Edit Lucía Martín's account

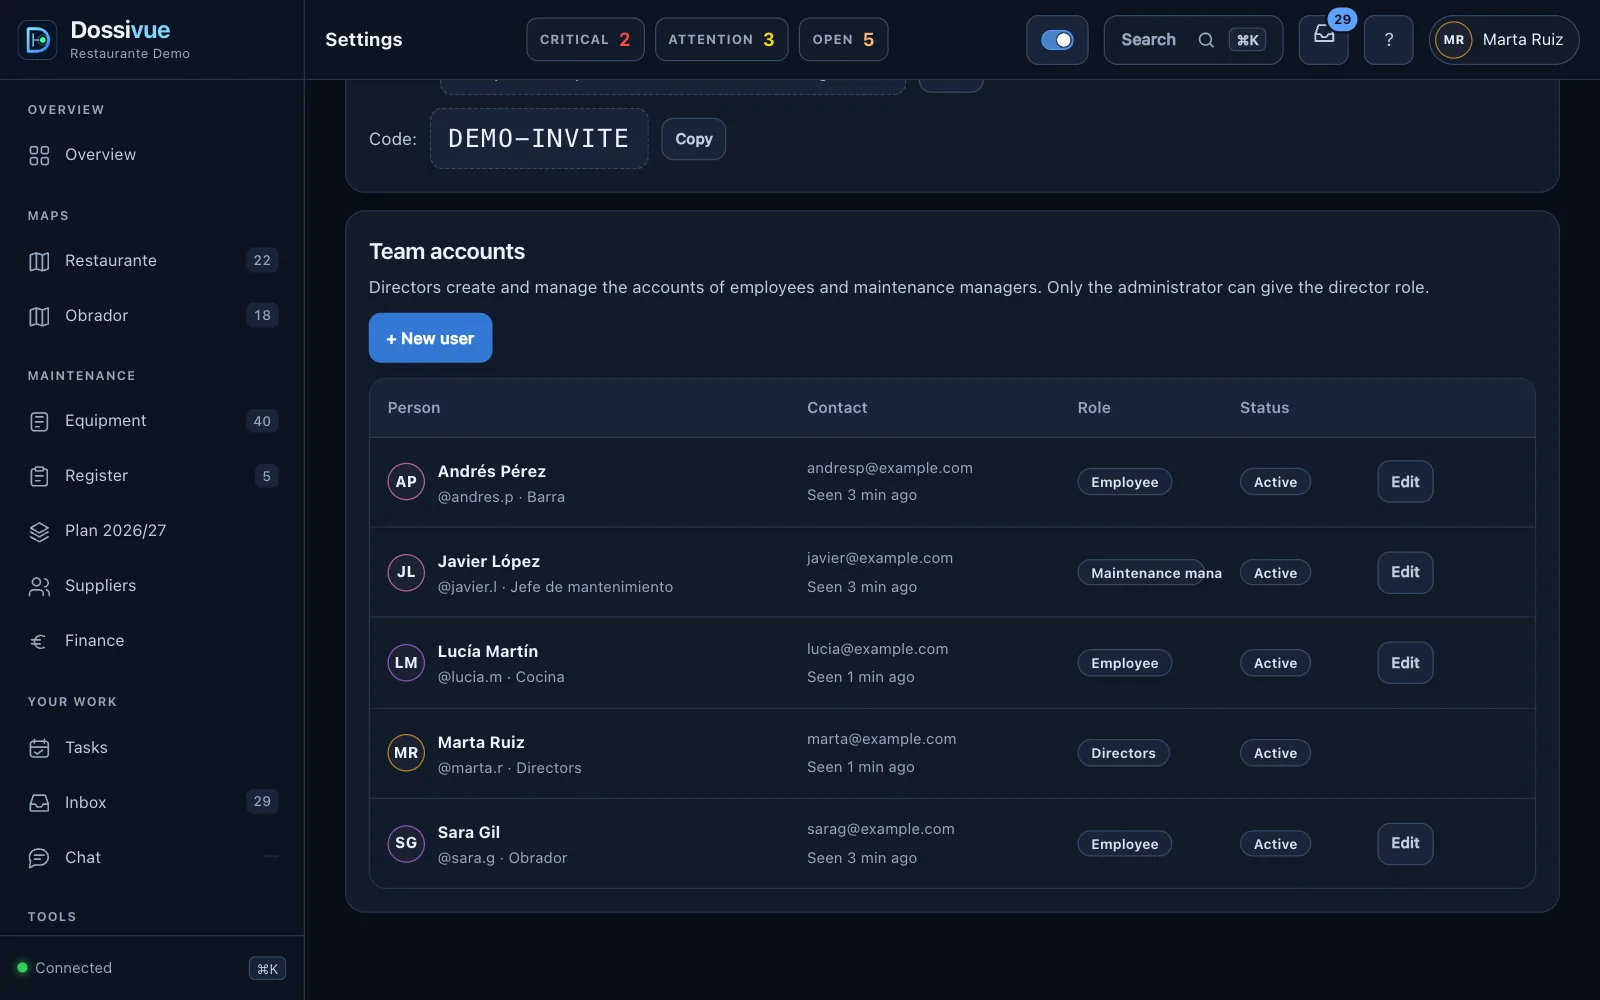tap(1405, 663)
